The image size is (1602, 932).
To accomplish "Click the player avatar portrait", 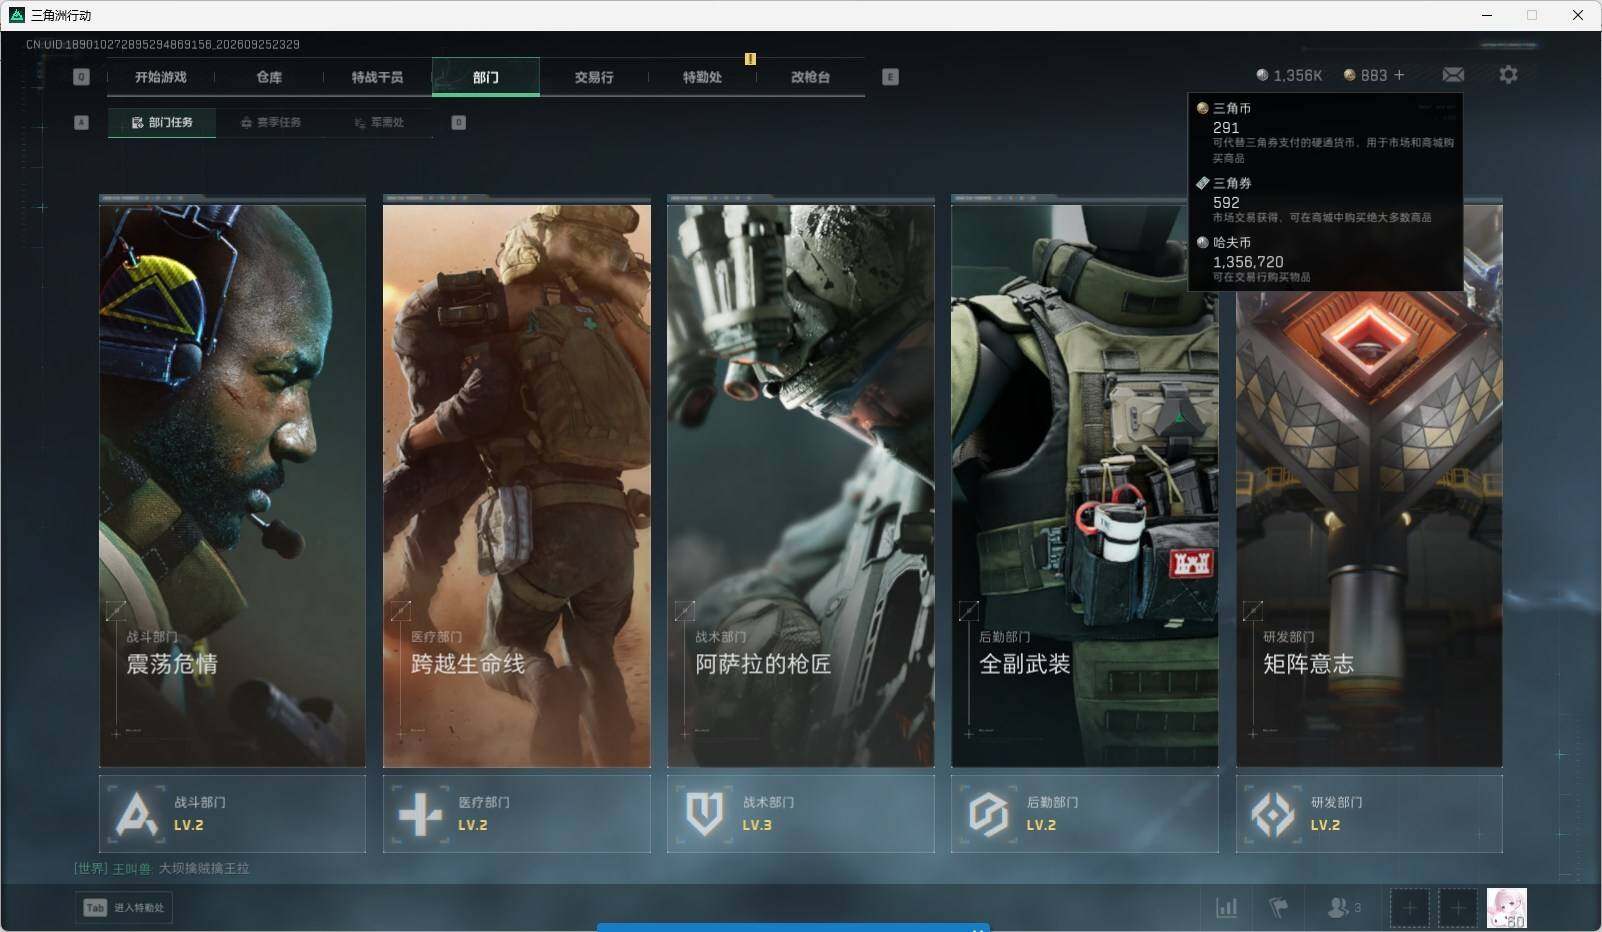I will pyautogui.click(x=1507, y=907).
